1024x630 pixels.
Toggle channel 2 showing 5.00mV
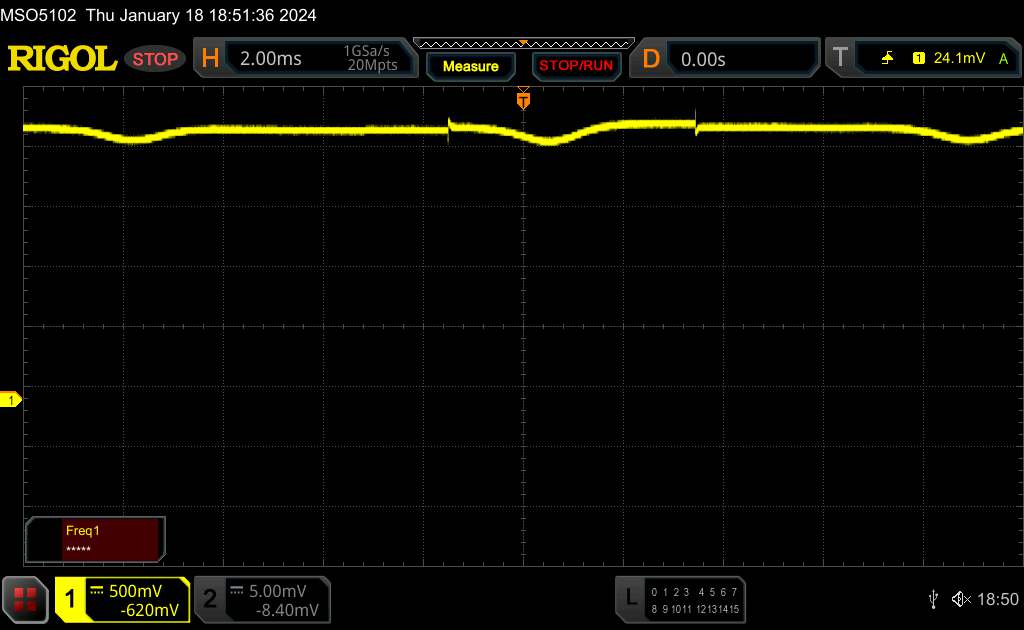coord(260,599)
